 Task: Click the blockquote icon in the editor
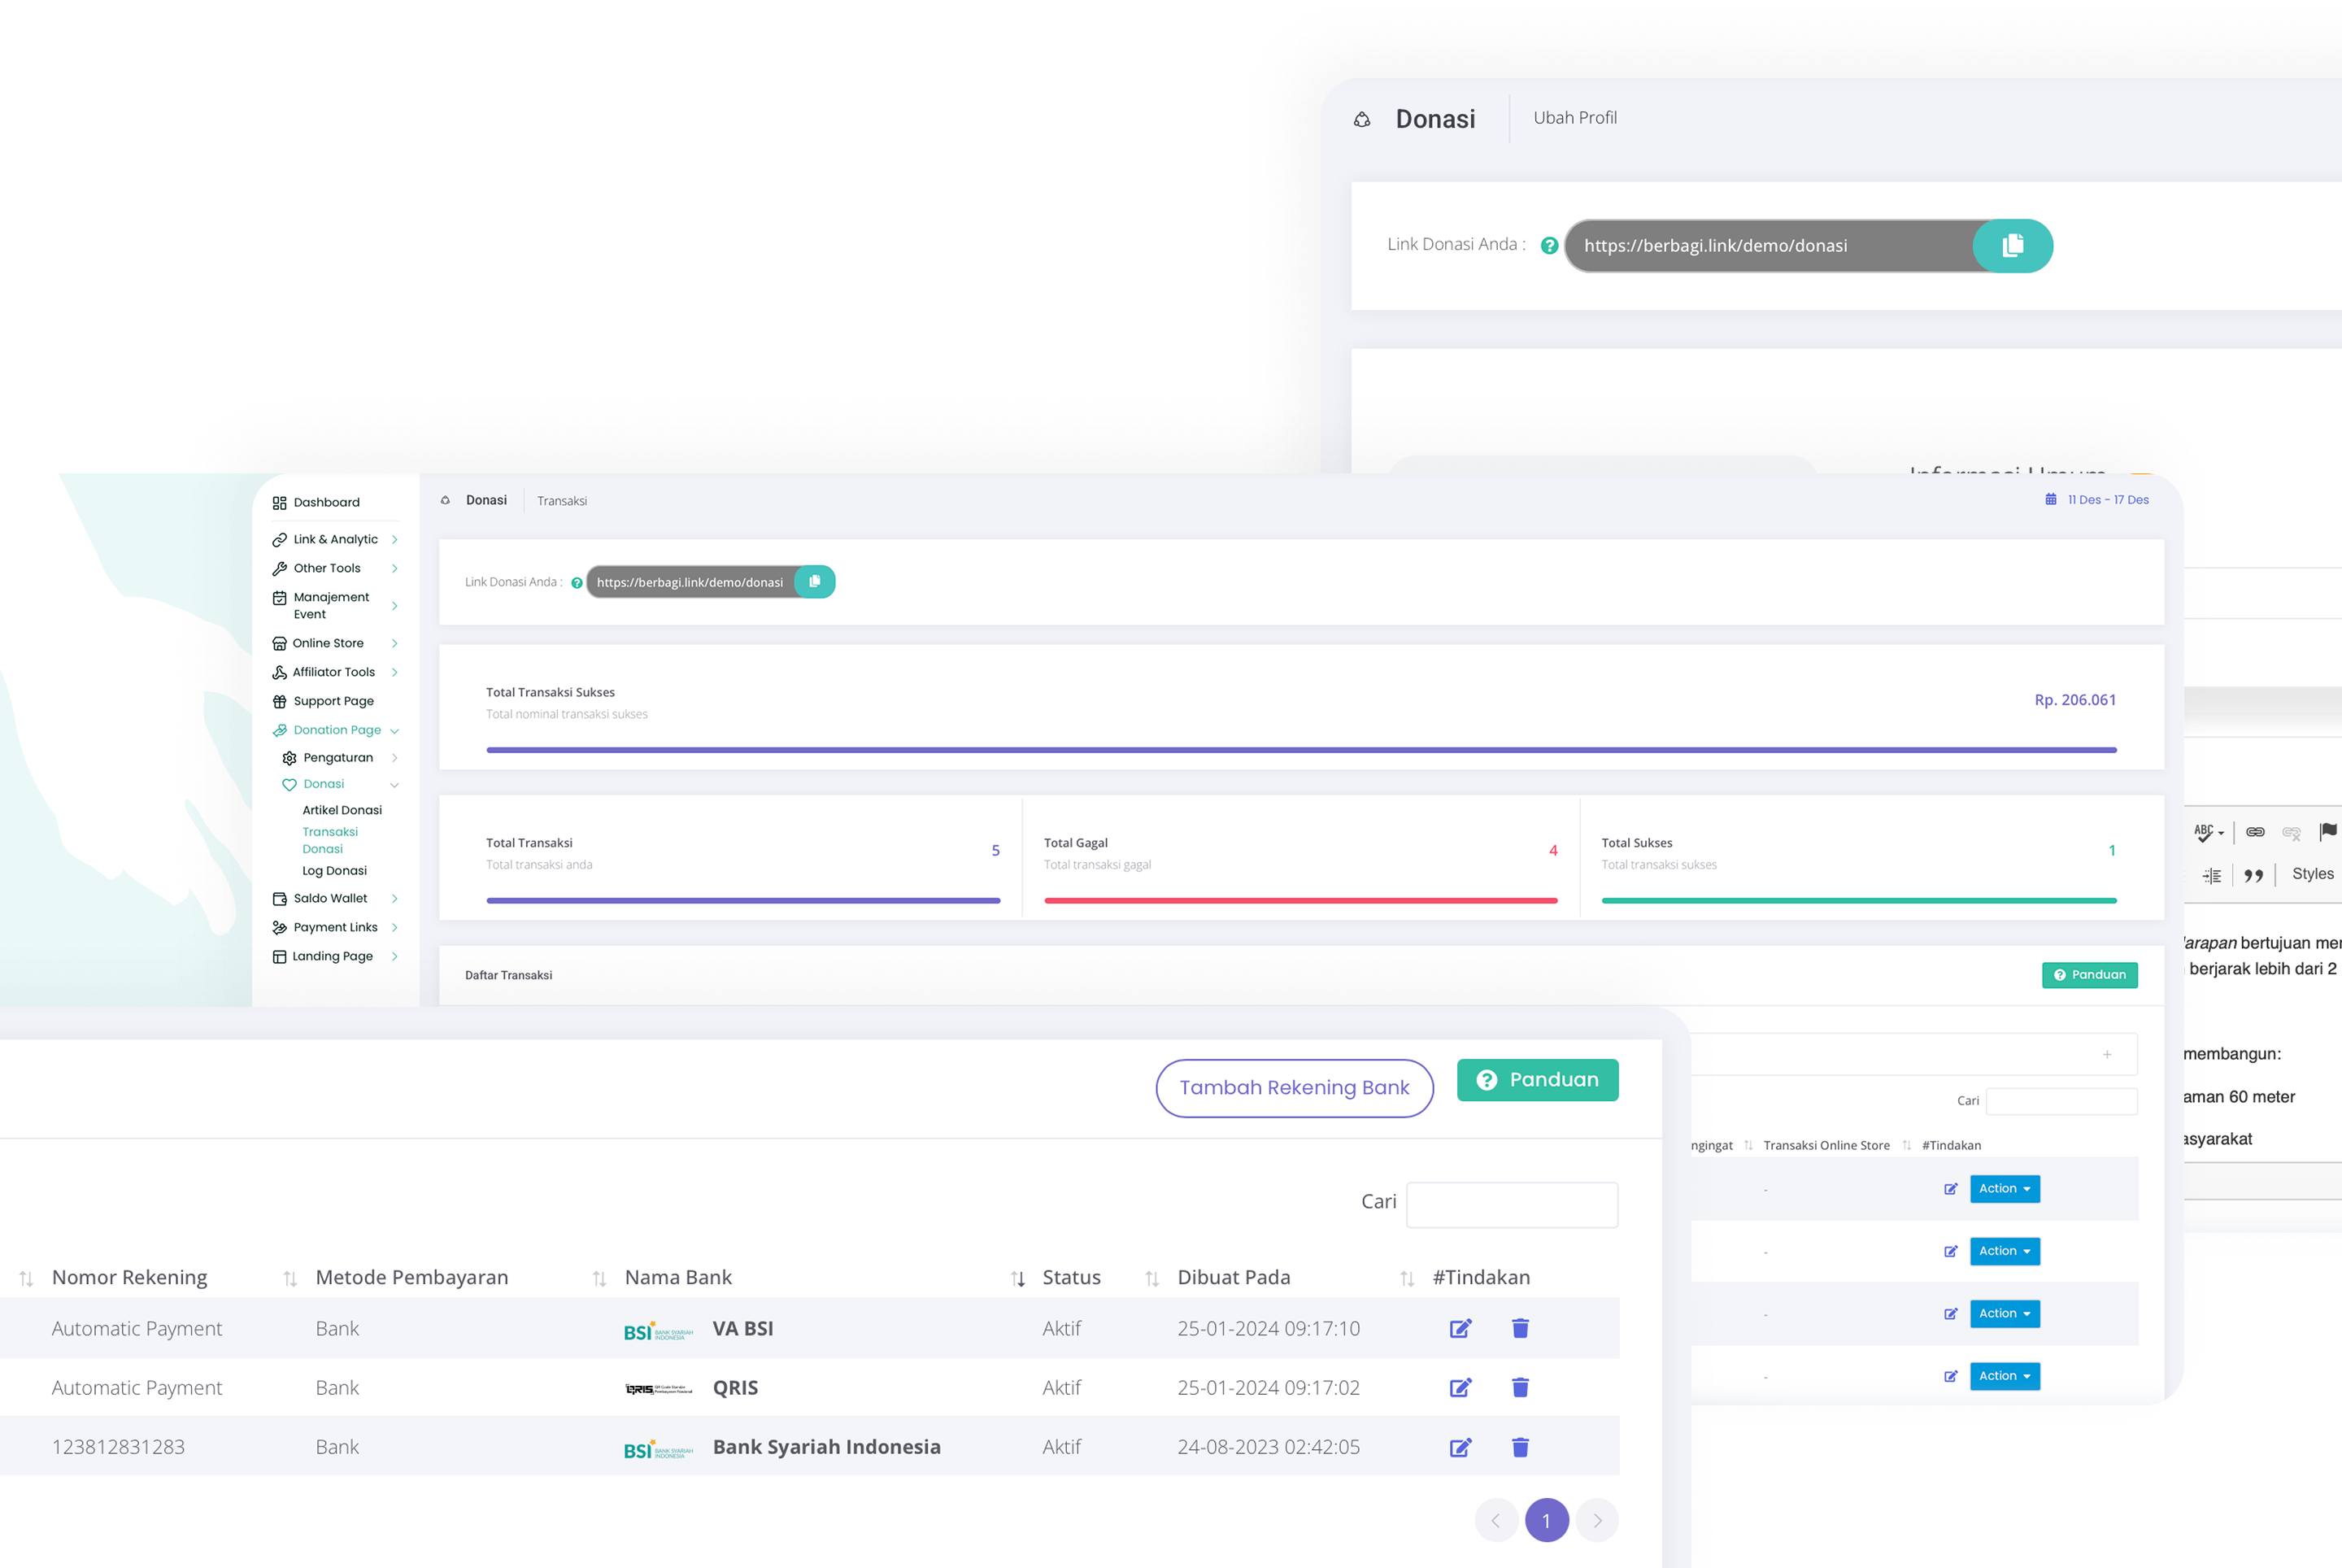click(x=2255, y=874)
